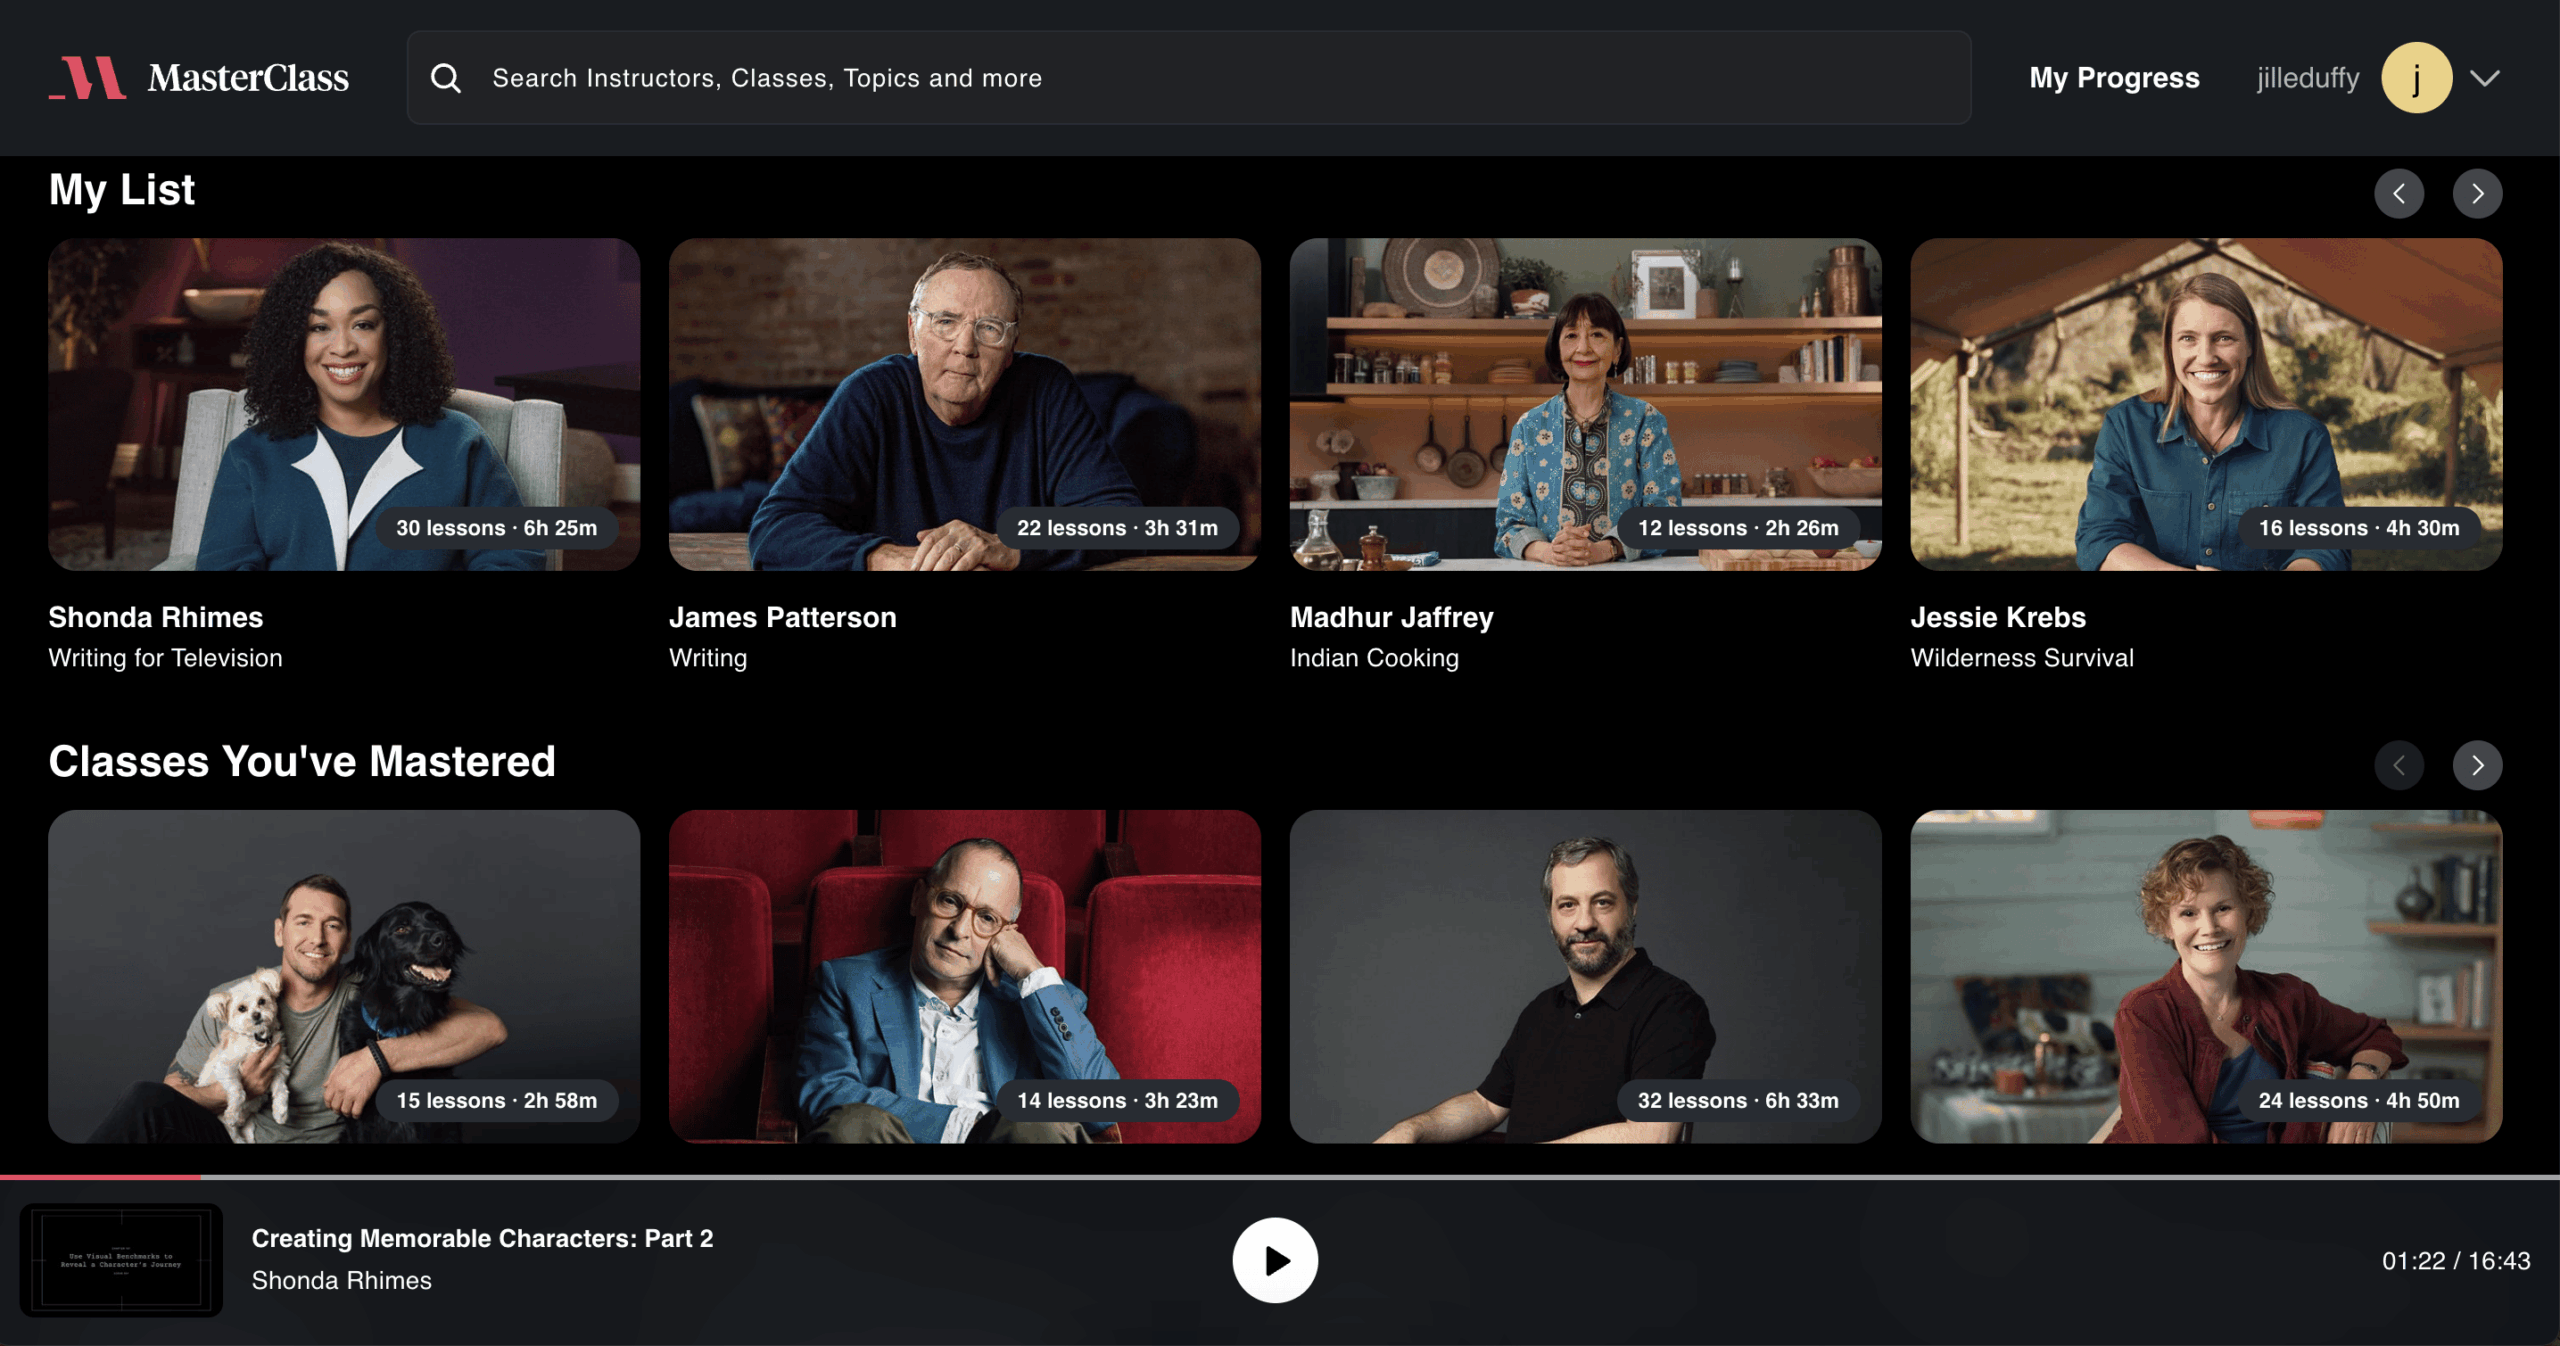Click the MasterClass logo

click(x=199, y=78)
